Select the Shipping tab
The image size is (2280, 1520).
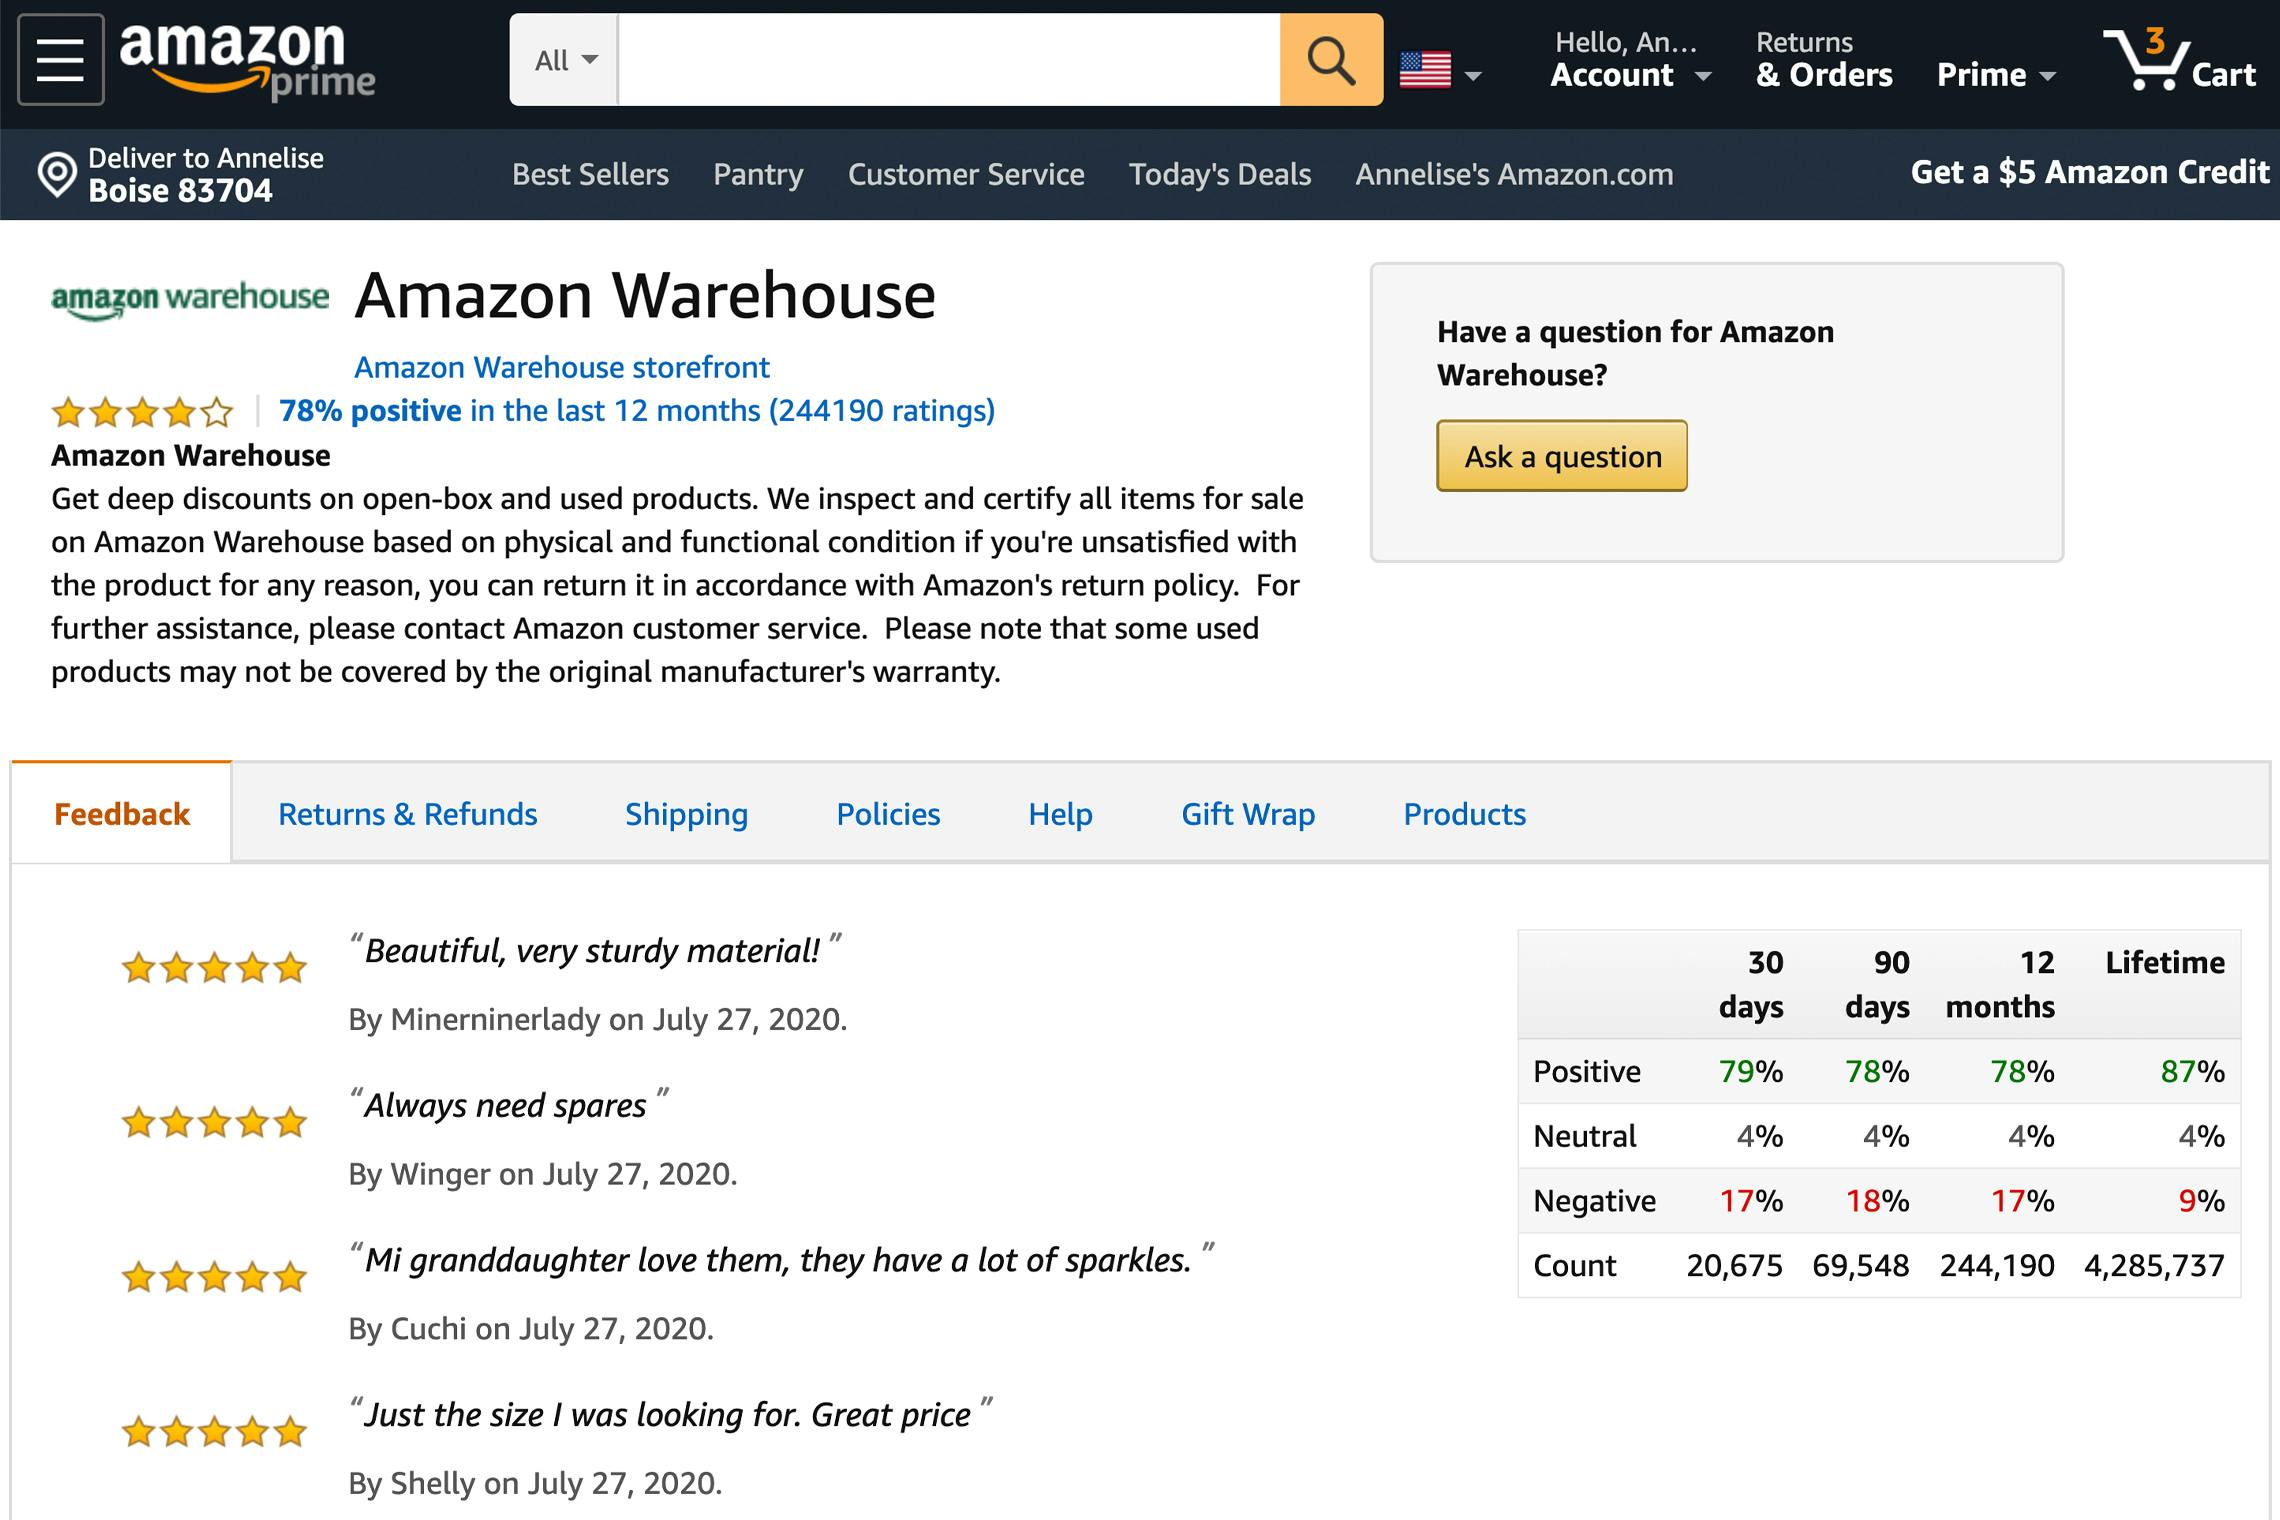(686, 814)
